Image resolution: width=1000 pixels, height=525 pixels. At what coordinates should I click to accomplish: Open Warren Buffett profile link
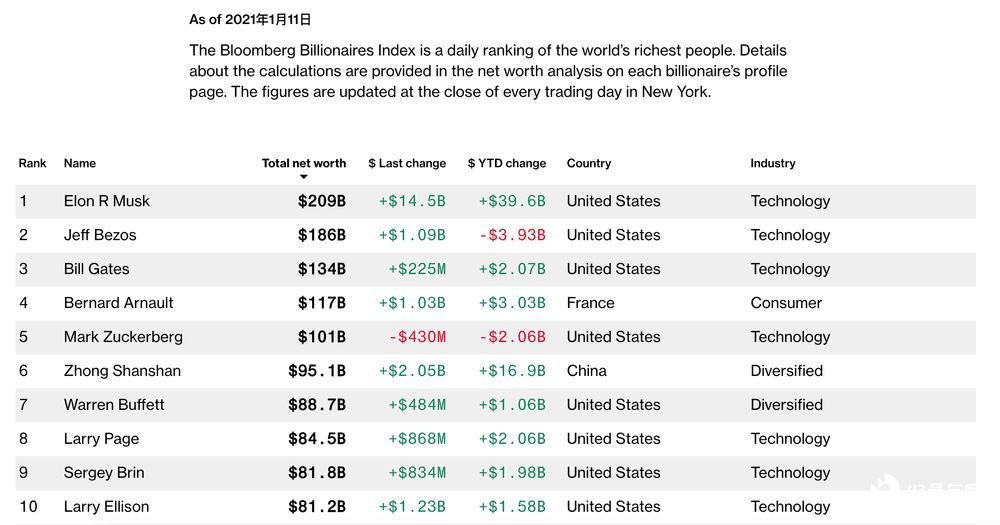114,404
